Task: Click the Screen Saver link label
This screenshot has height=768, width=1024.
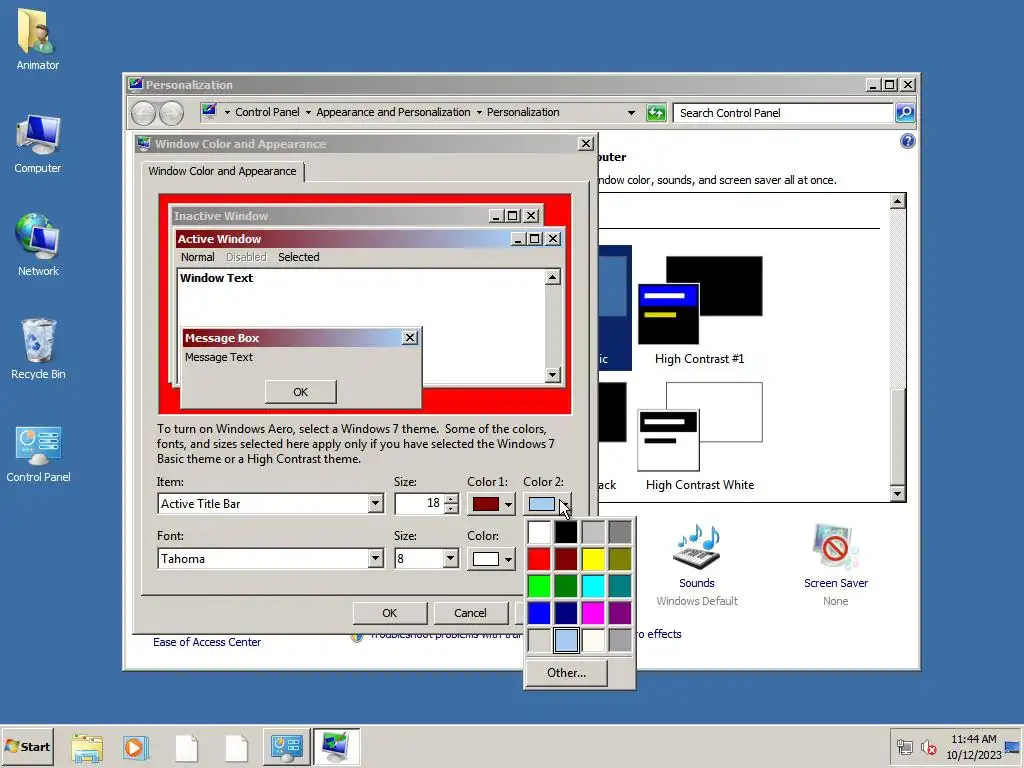Action: click(836, 583)
